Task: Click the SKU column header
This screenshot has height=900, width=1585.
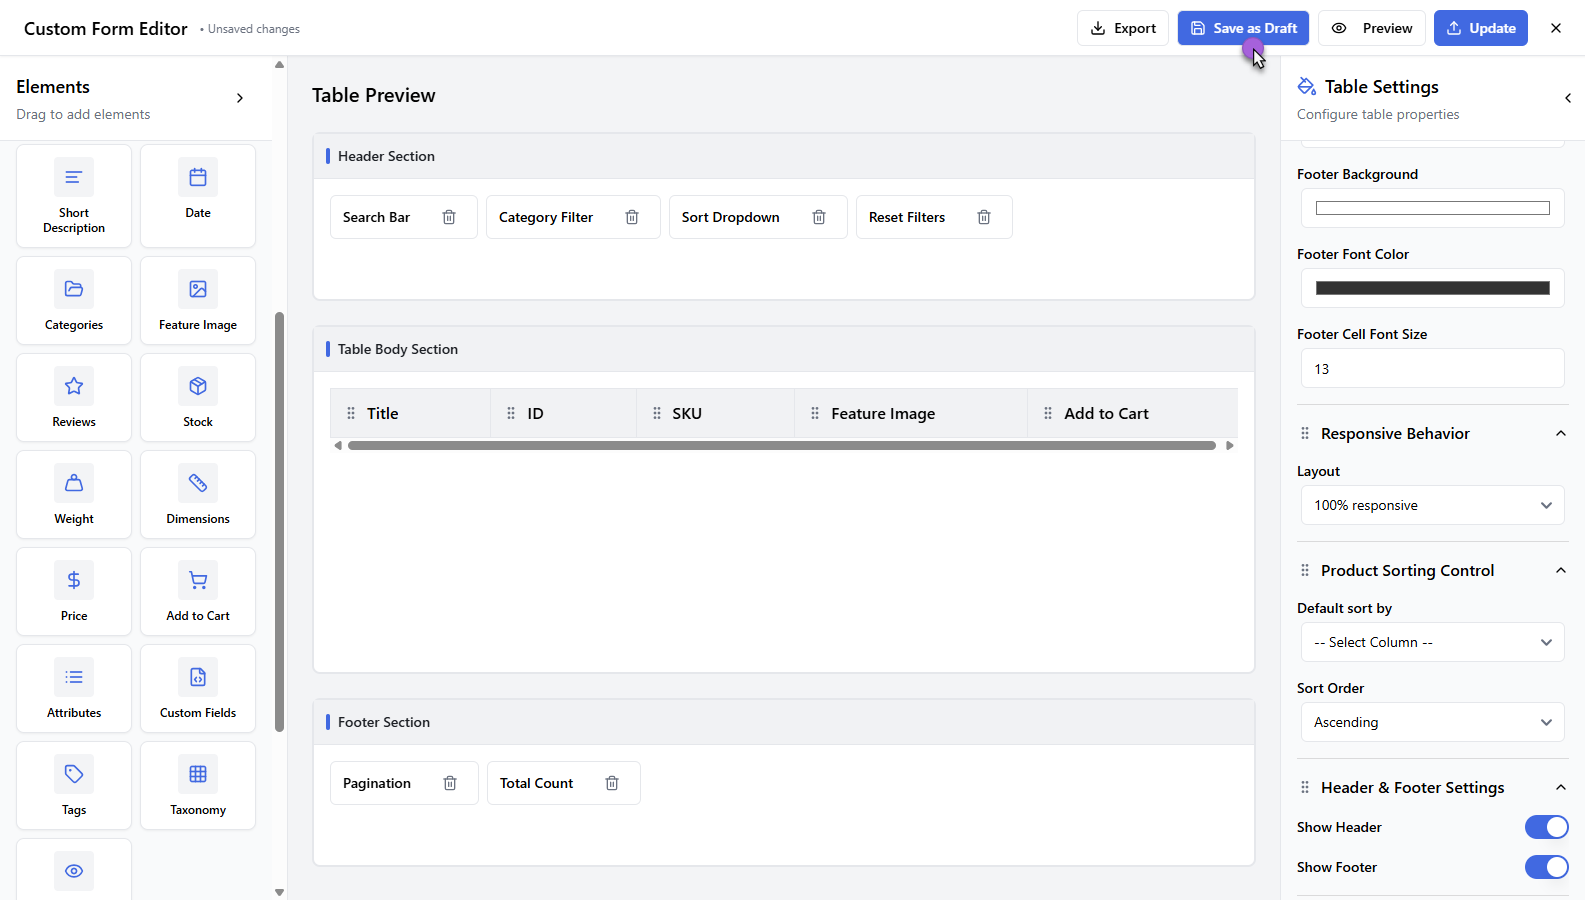Action: (716, 413)
